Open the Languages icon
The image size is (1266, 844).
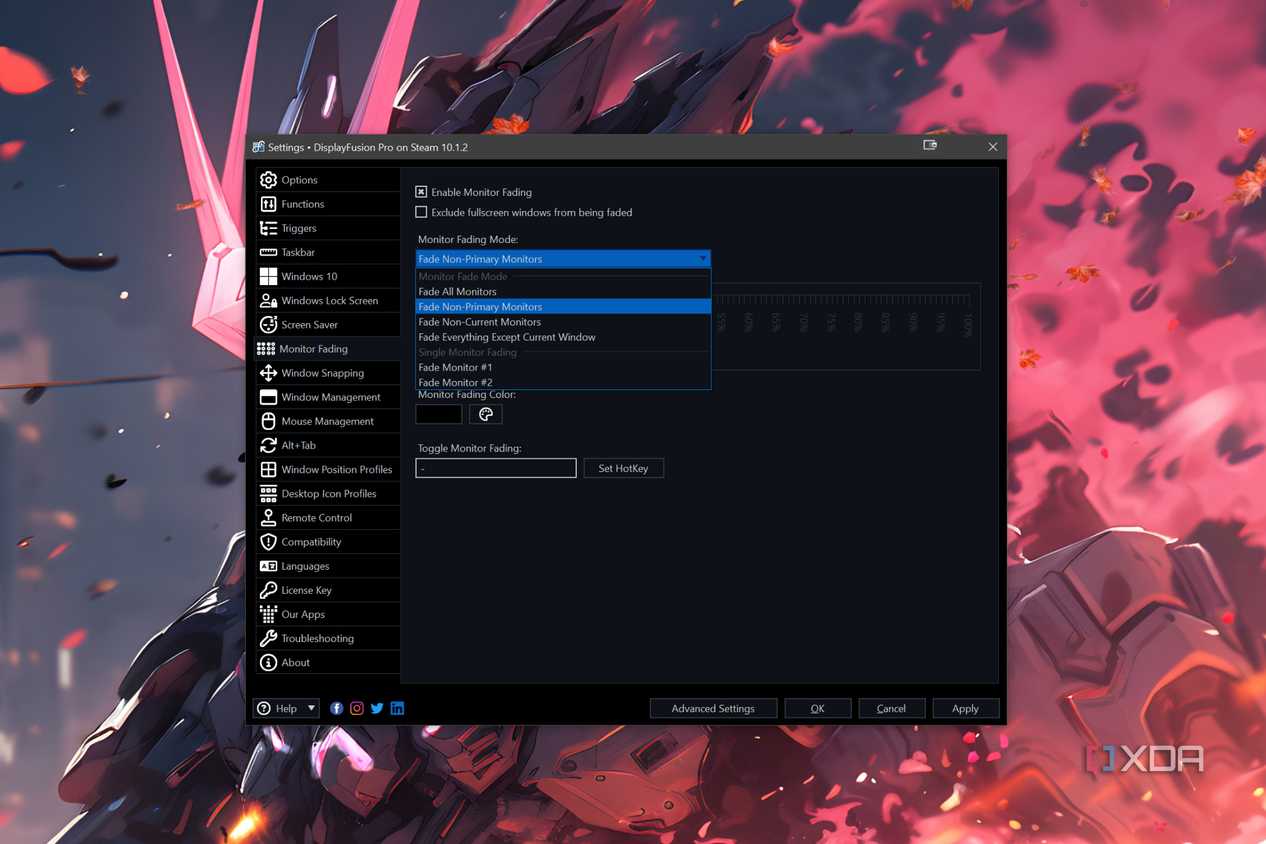(x=268, y=566)
